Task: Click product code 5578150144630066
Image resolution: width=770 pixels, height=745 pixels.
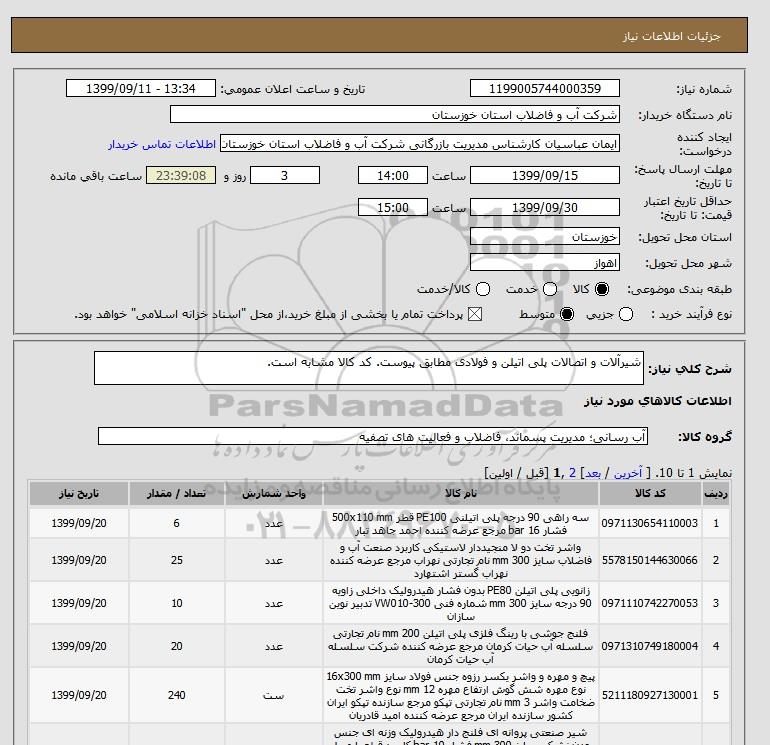Action: (650, 560)
